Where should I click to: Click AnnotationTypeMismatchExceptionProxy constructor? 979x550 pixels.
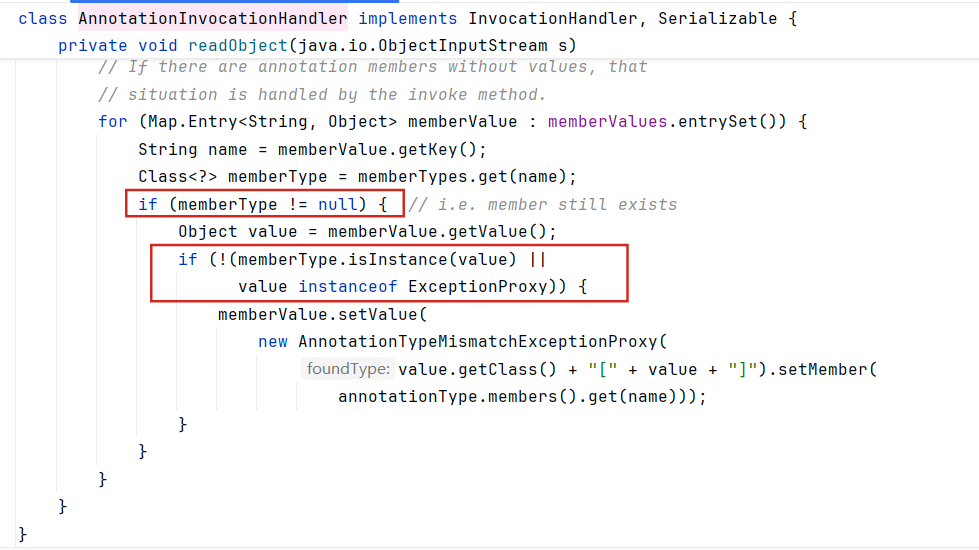478,341
